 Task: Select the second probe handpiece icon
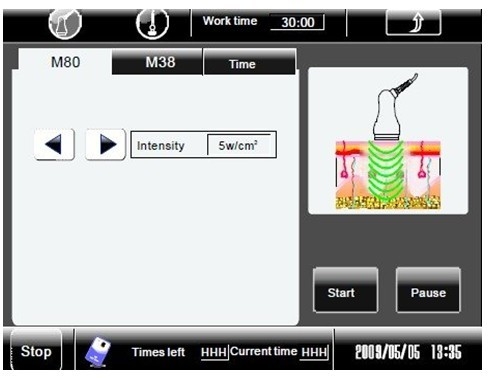[152, 23]
